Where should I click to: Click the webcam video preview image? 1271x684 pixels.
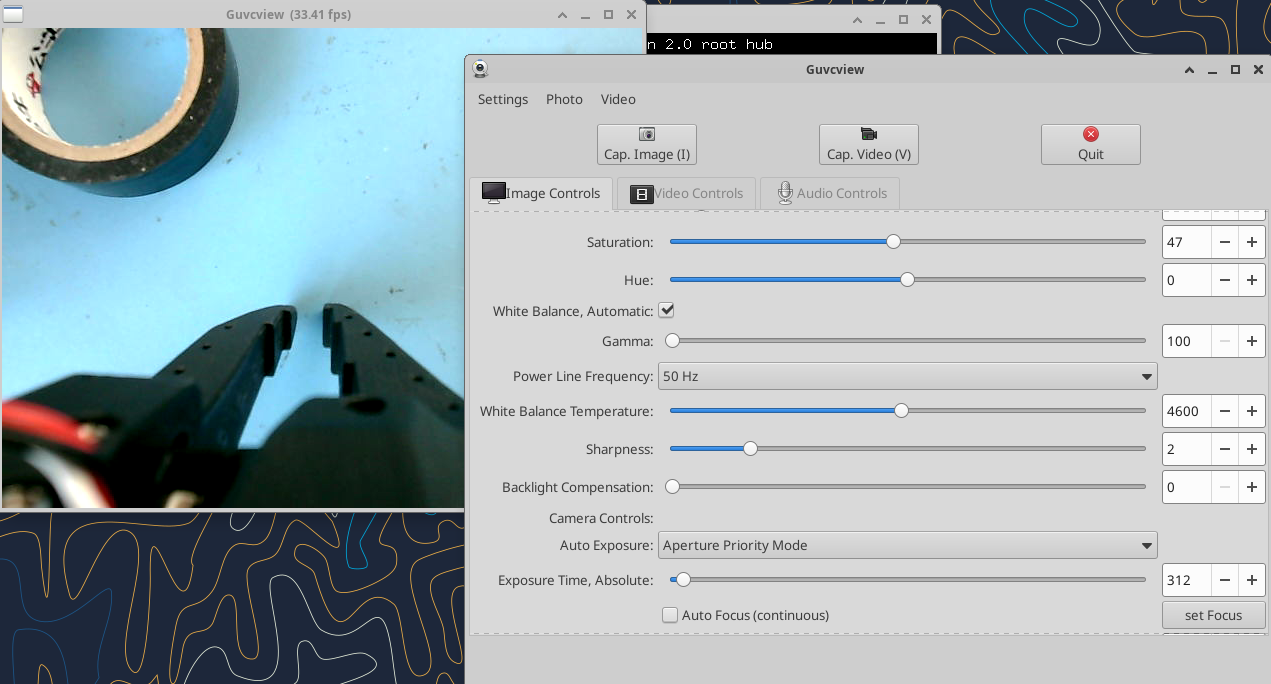click(233, 268)
